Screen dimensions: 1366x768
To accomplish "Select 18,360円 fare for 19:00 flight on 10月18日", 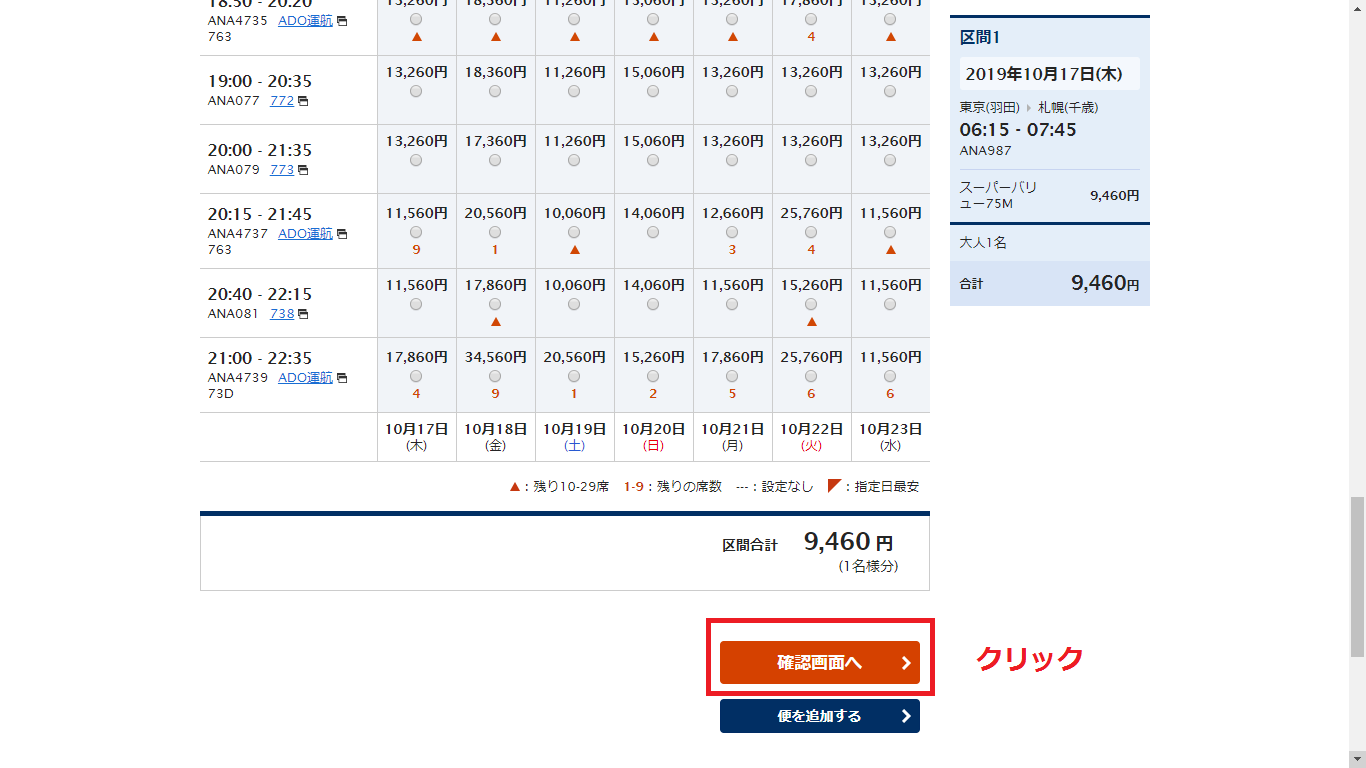I will [x=495, y=91].
